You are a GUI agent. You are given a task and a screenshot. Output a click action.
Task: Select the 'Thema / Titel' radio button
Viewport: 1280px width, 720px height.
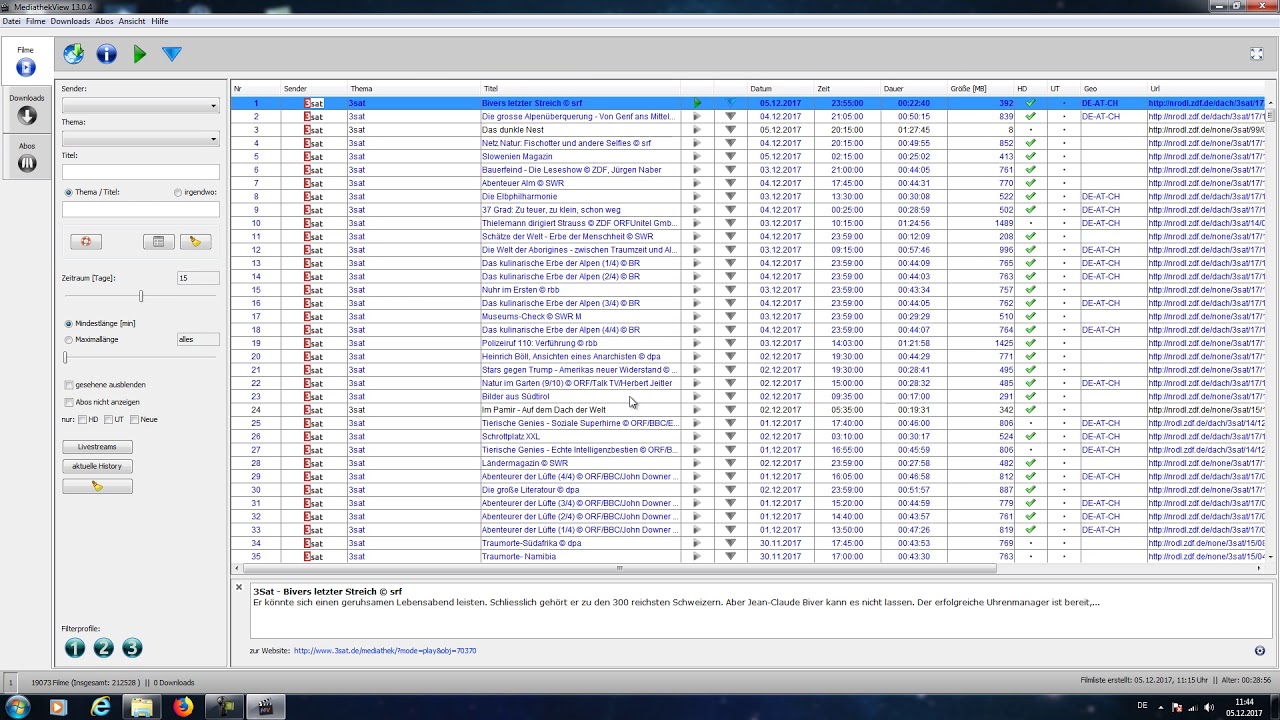click(x=69, y=193)
